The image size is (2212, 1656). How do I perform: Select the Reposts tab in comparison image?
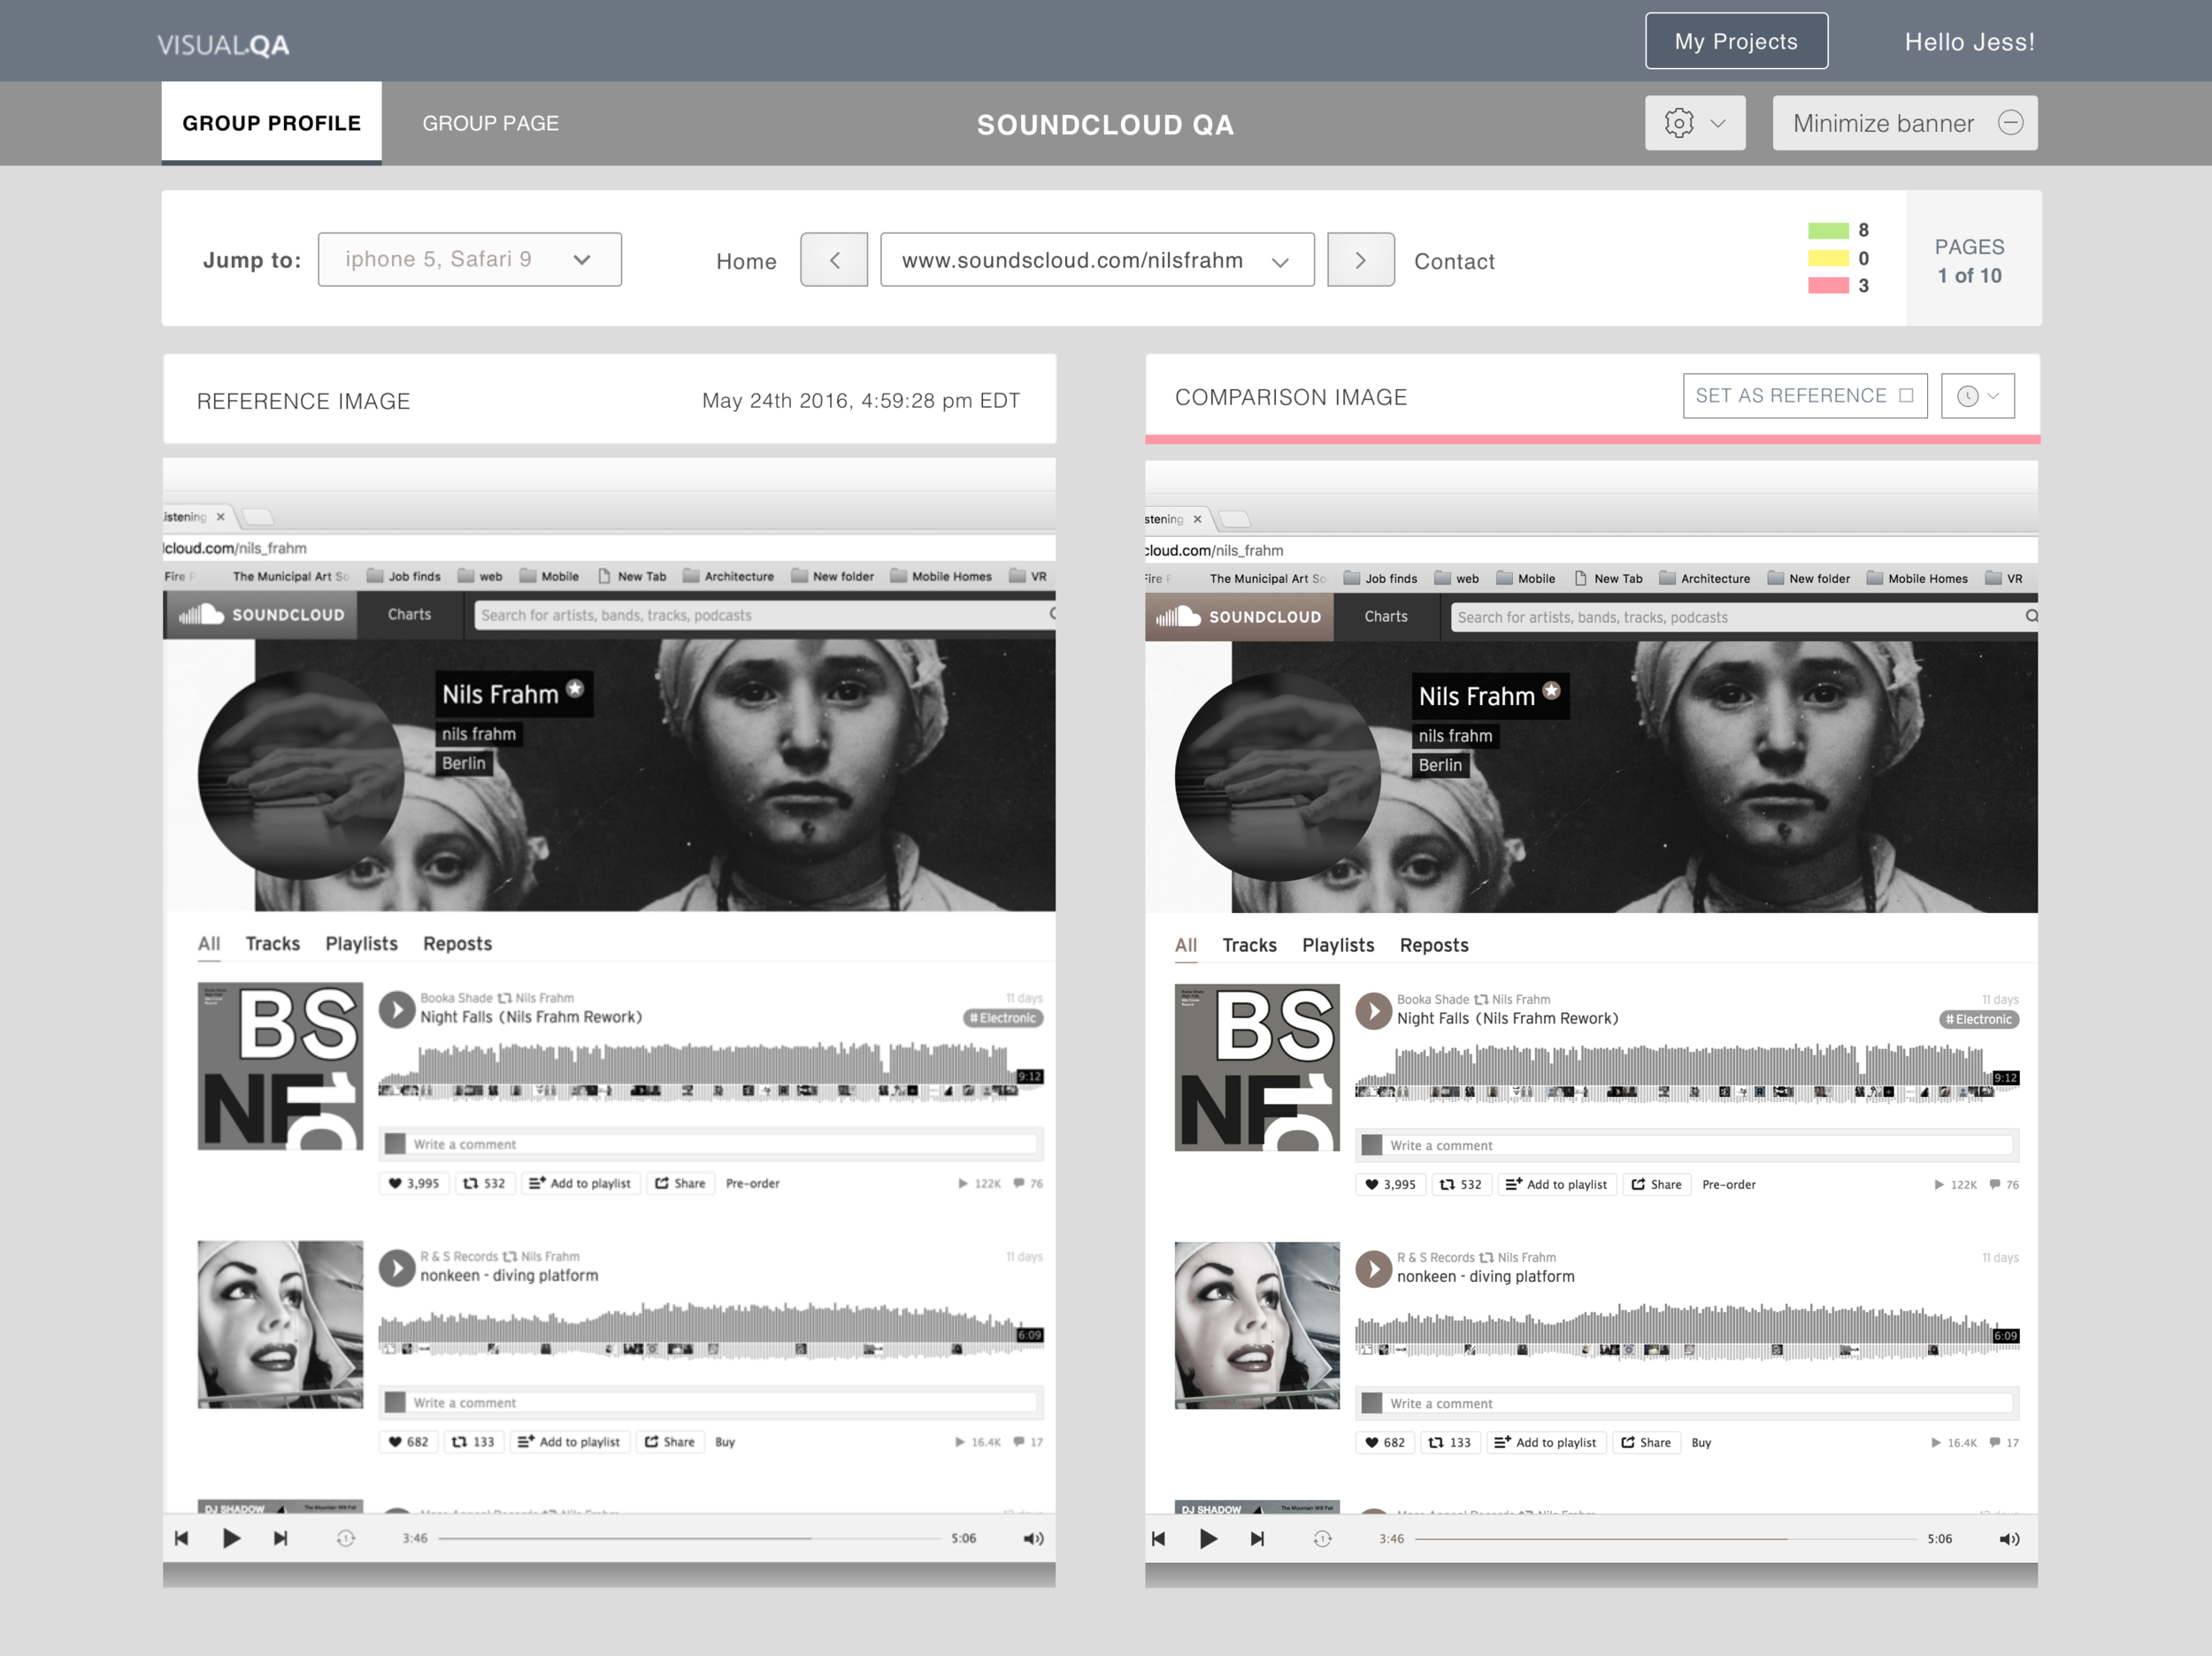[x=1434, y=945]
